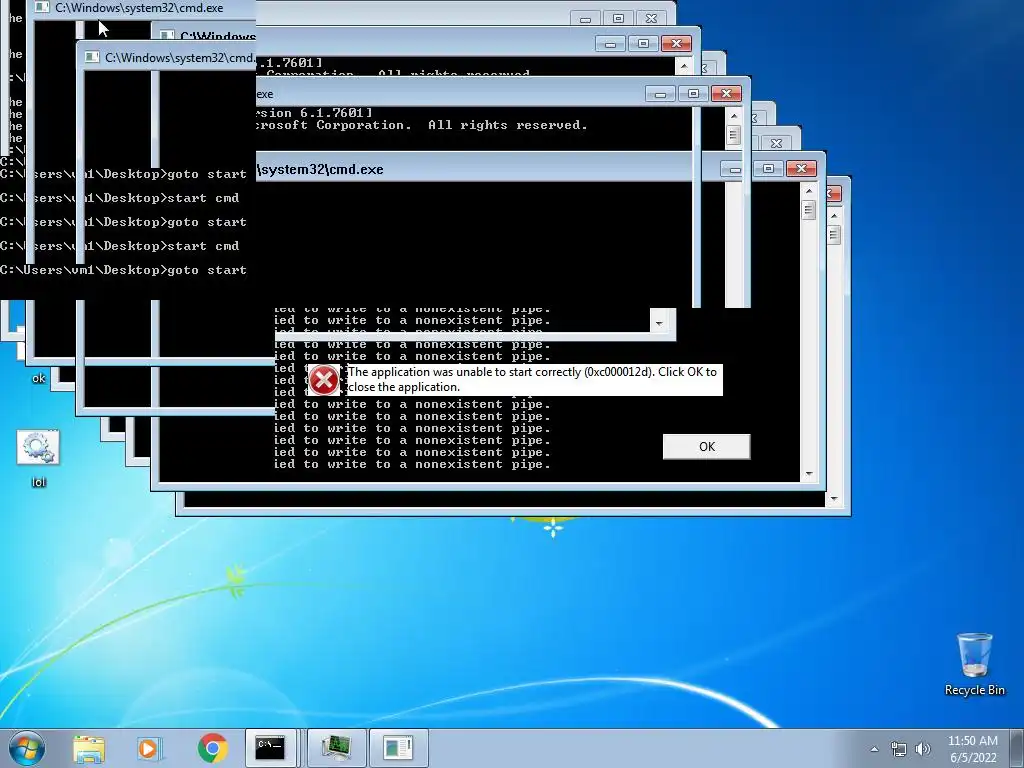This screenshot has width=1024, height=768.
Task: Click the date 6/5/2022 in the tray
Action: pyautogui.click(x=973, y=758)
